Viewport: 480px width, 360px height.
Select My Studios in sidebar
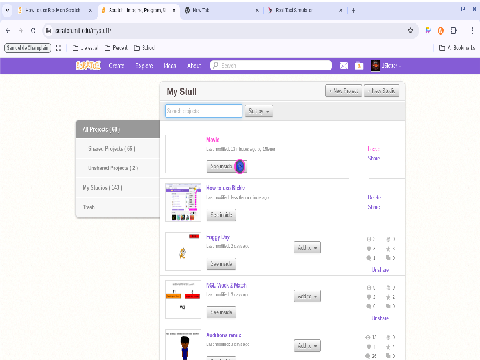(x=118, y=188)
